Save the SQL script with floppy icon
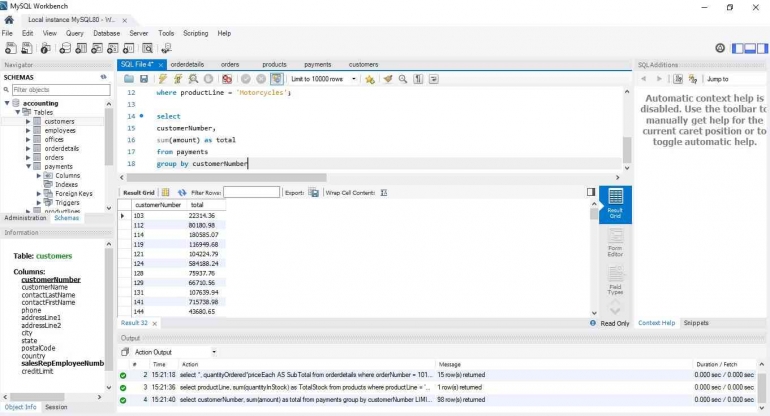 [144, 79]
